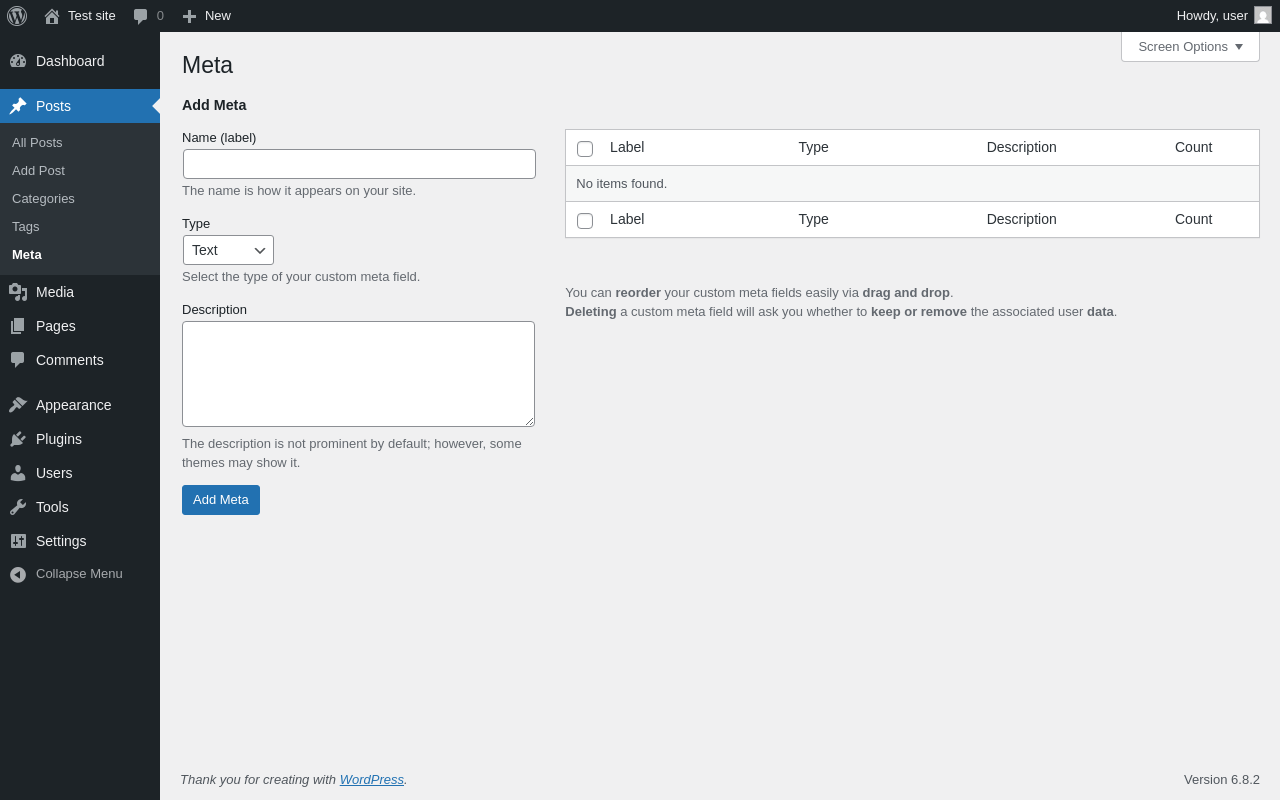Open the Type dropdown showing Text
Viewport: 1280px width, 800px height.
[228, 250]
